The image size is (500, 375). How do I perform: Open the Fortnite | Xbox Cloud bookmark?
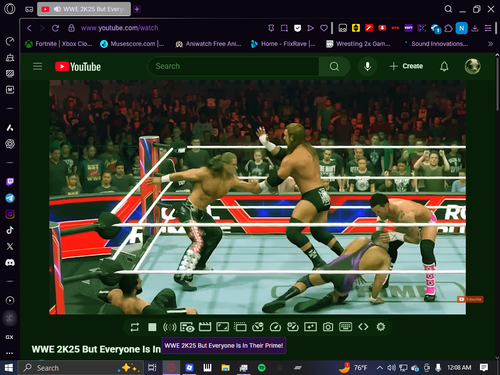[59, 44]
